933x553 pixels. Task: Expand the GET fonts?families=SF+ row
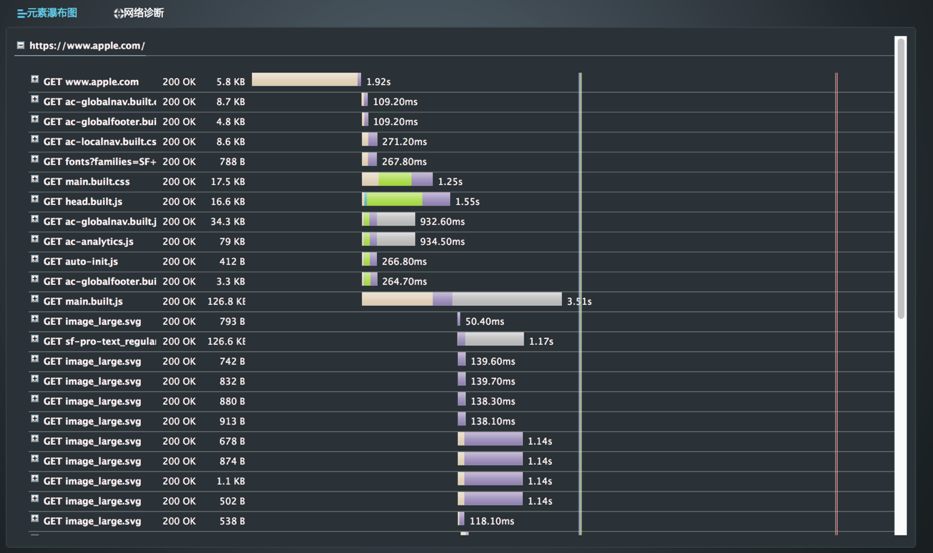click(x=35, y=159)
